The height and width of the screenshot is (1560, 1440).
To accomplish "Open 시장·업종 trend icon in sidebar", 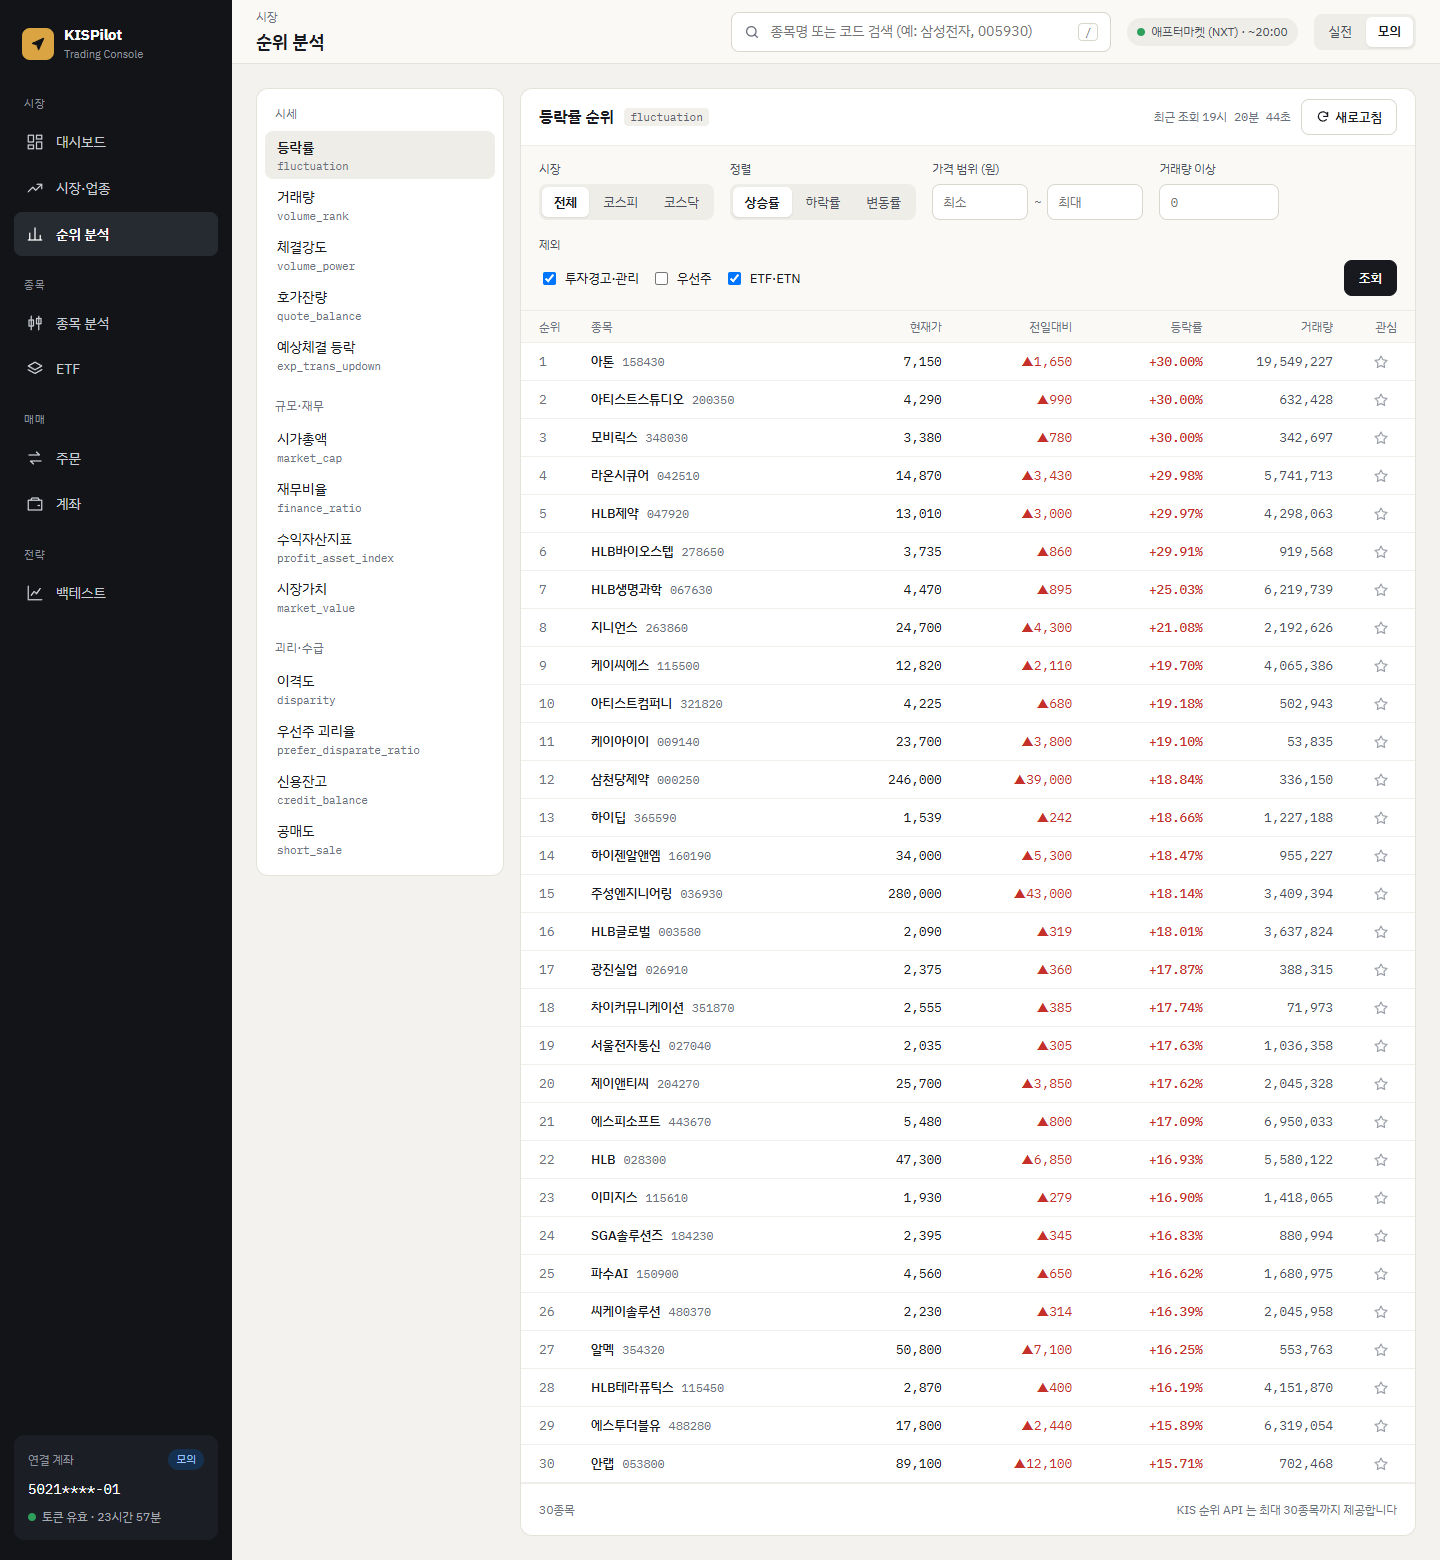I will click(x=35, y=188).
